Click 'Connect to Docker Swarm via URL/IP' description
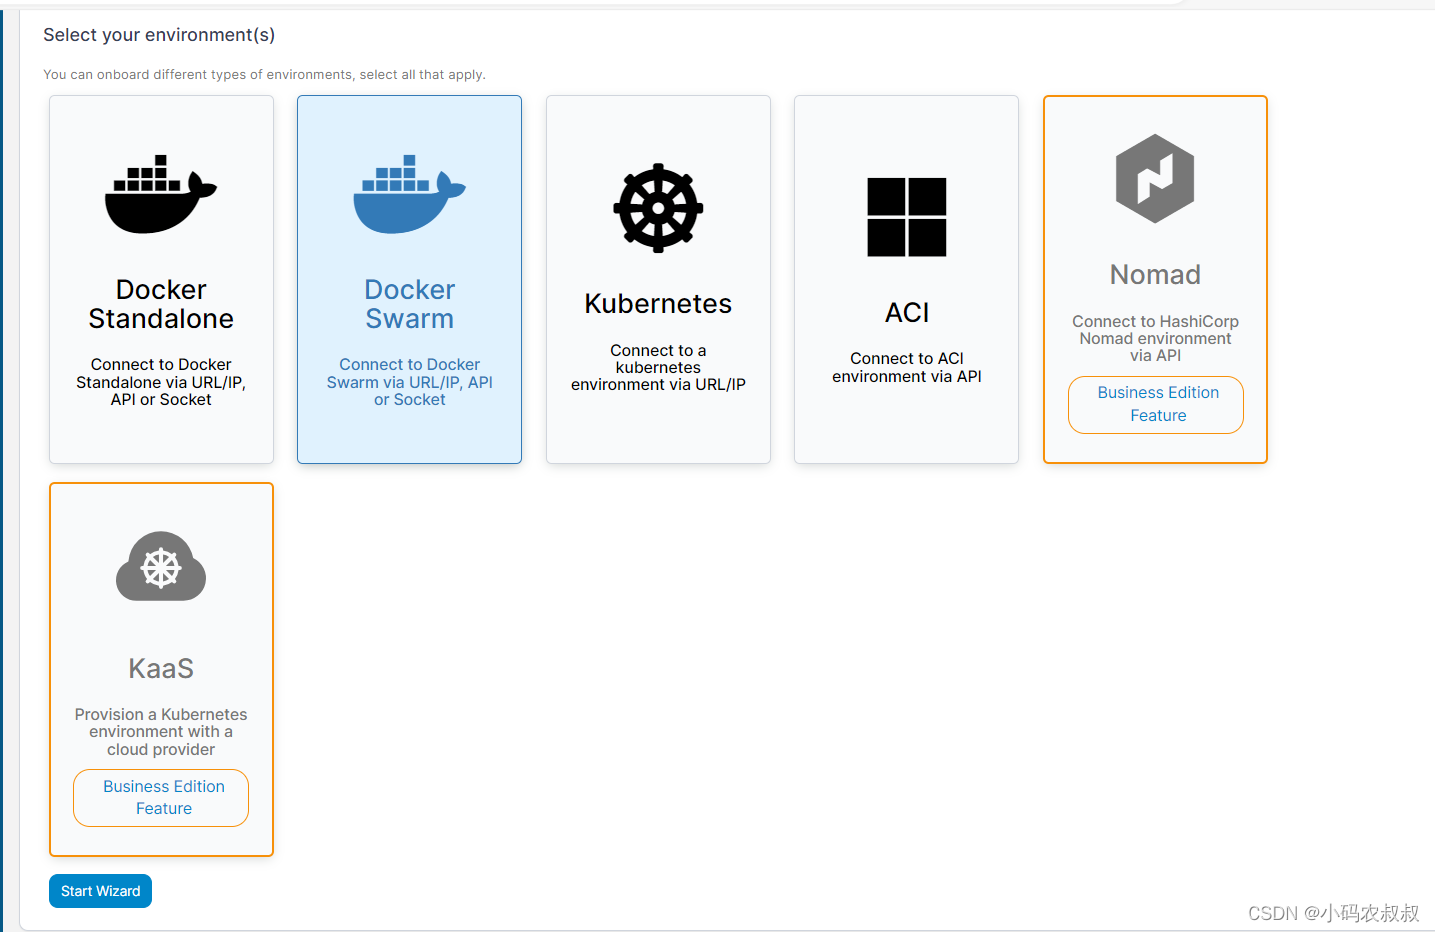This screenshot has width=1435, height=932. point(409,382)
